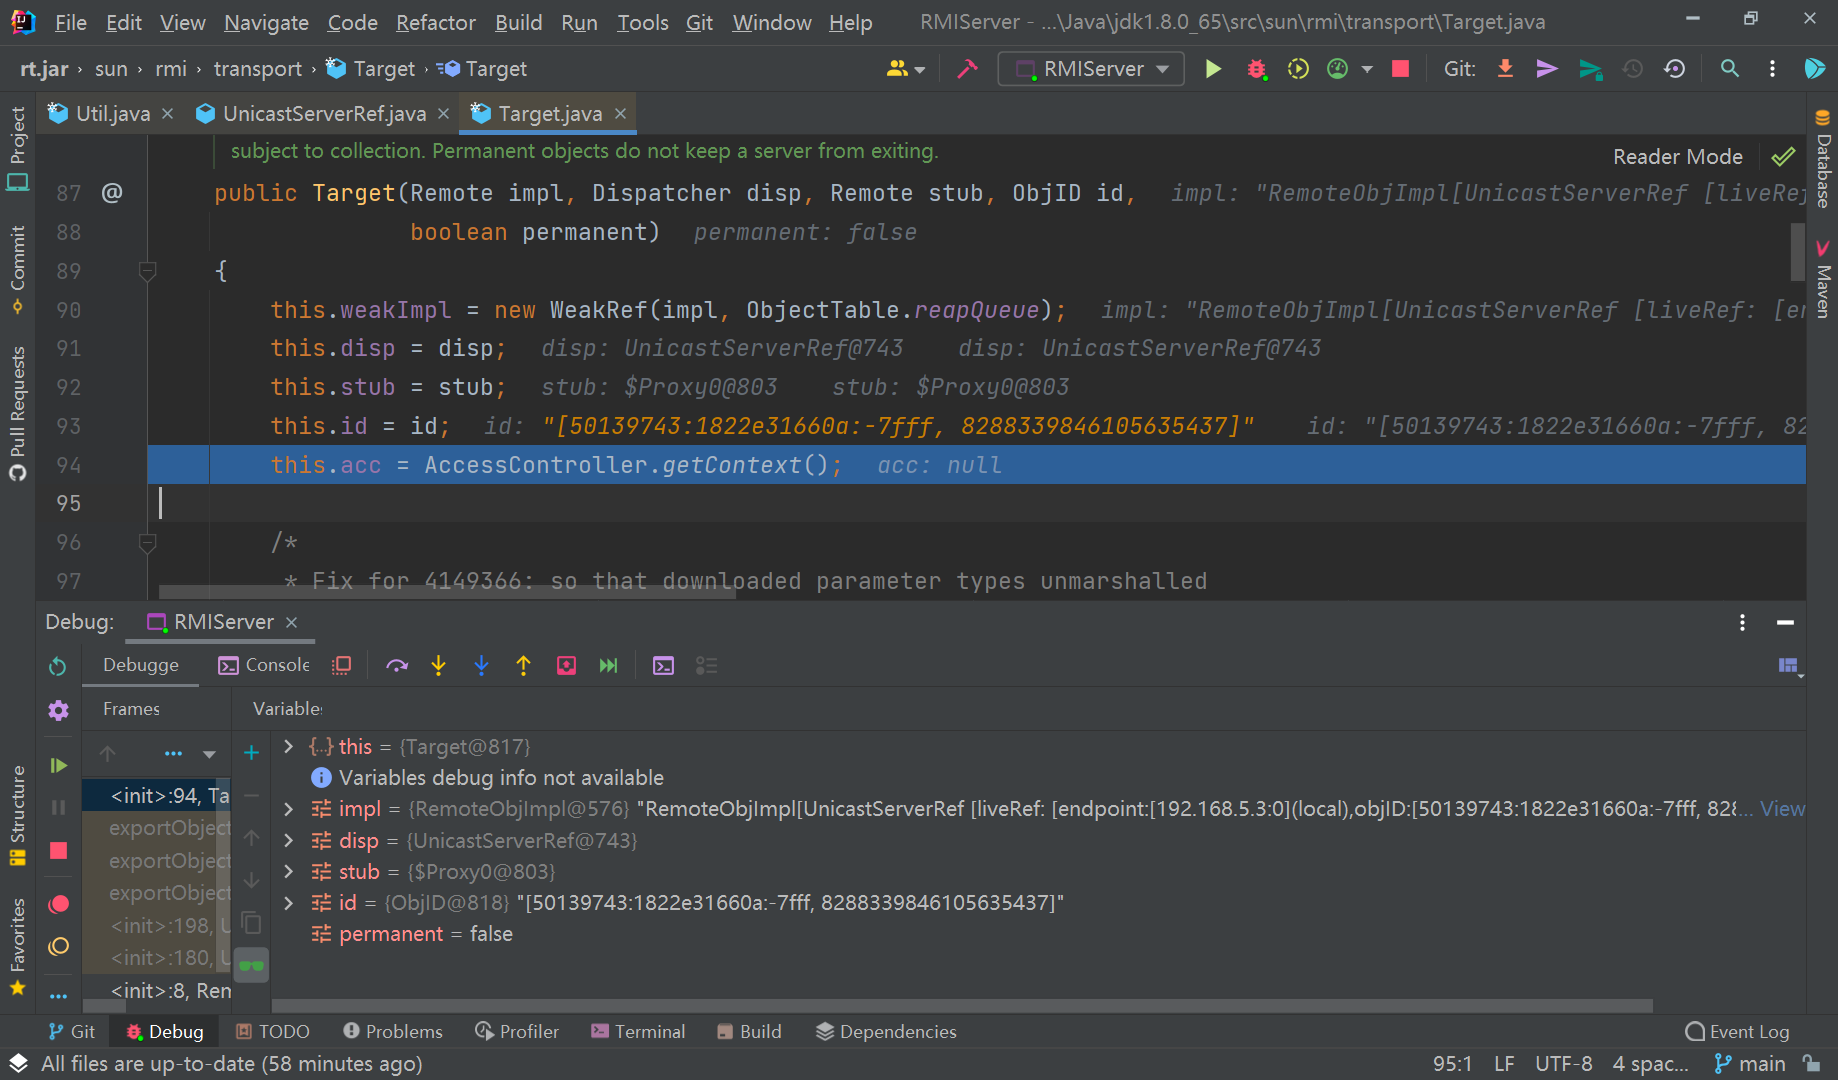
Task: Click the Step Into debug icon
Action: tap(438, 666)
